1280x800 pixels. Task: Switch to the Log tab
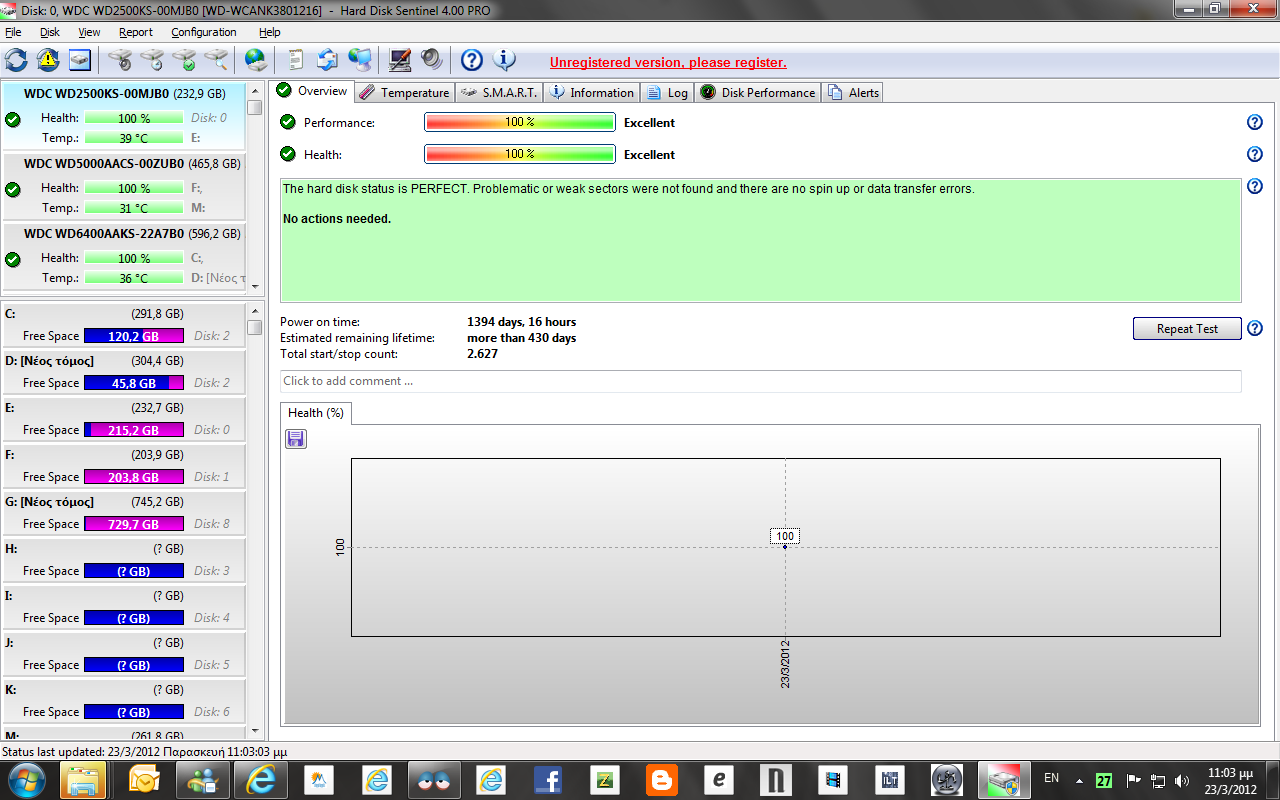click(667, 92)
